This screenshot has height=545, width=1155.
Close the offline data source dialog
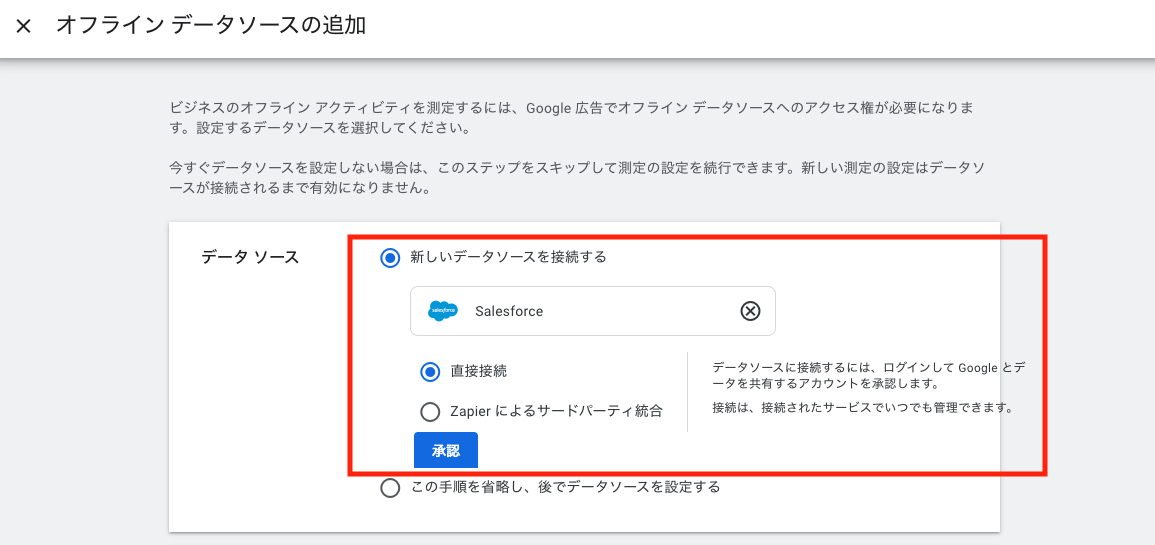[x=24, y=26]
